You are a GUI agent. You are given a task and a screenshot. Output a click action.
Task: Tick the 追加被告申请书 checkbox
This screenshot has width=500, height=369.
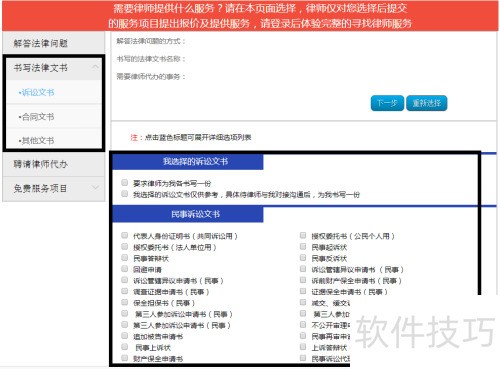pyautogui.click(x=125, y=336)
